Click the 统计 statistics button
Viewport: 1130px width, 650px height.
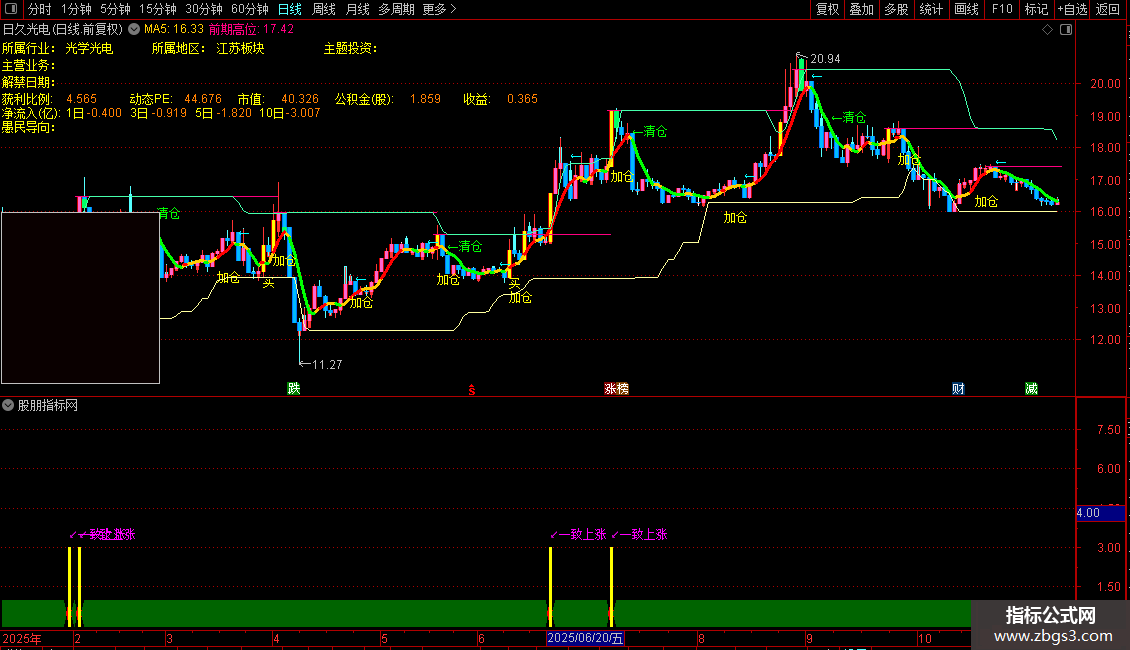(931, 9)
